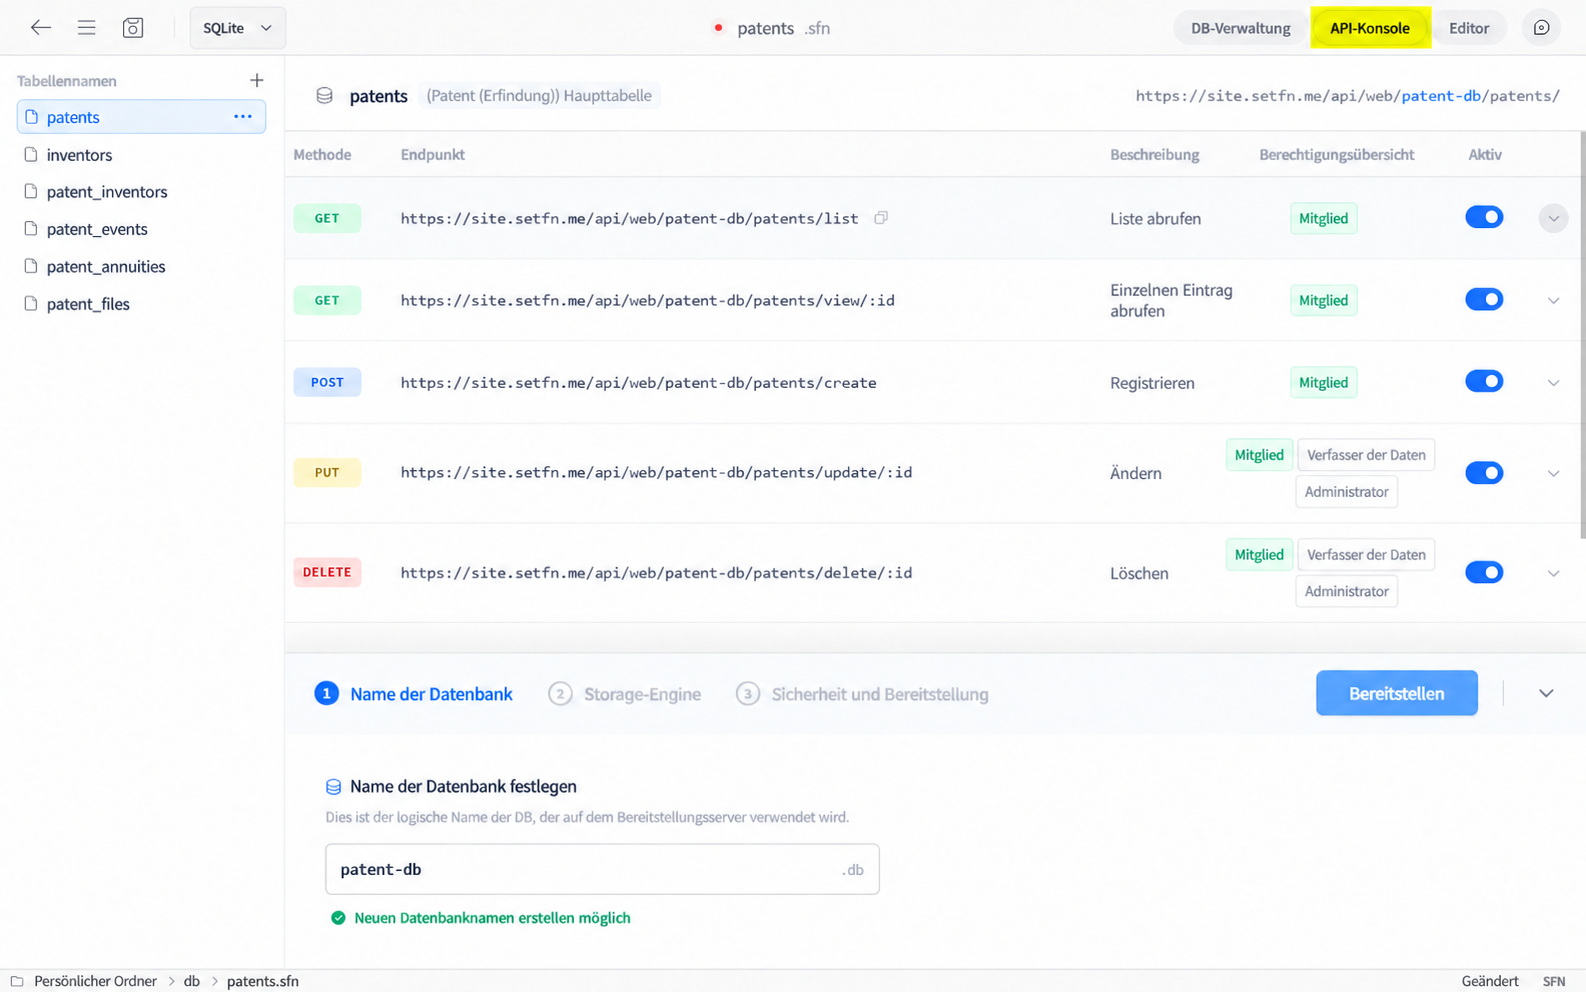This screenshot has height=992, width=1586.
Task: Open the patents table more options
Action: 243,117
